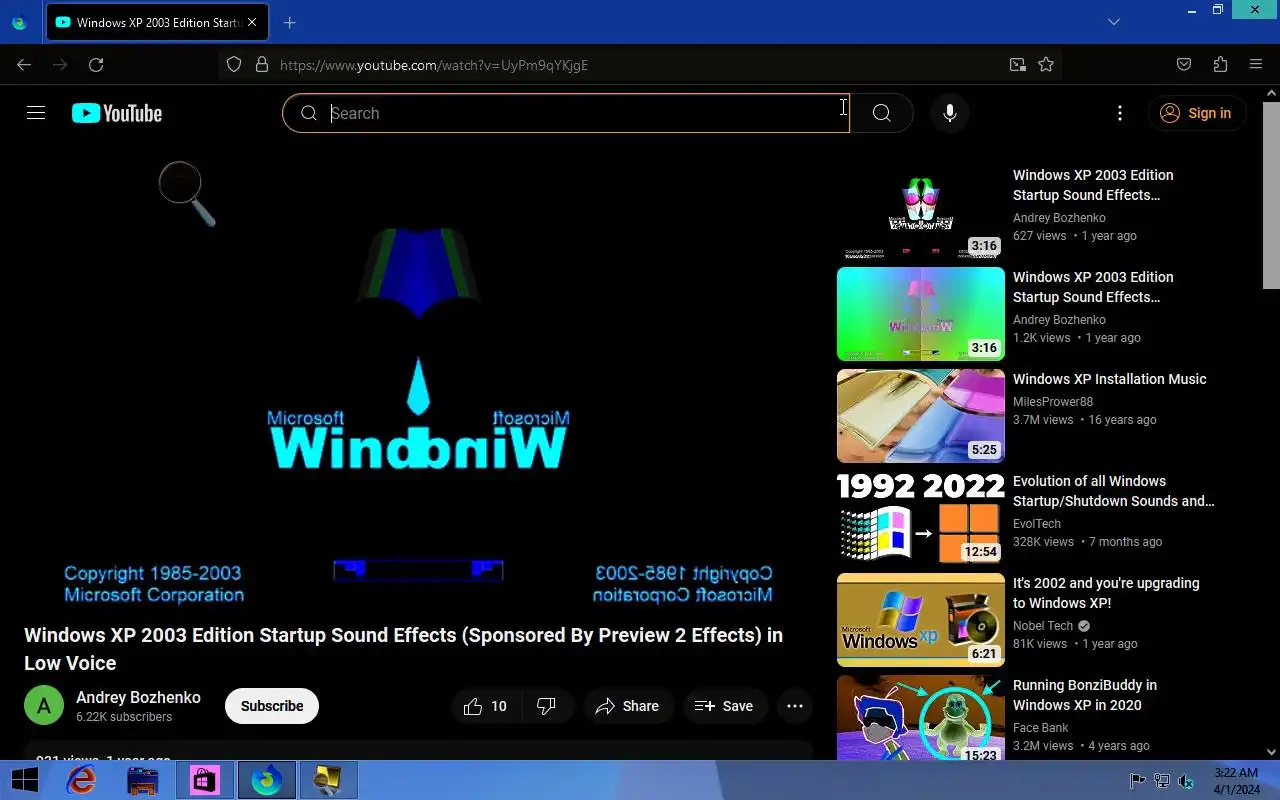Open Windows XP Installation Music thumbnail
Image resolution: width=1280 pixels, height=800 pixels.
[x=921, y=416]
